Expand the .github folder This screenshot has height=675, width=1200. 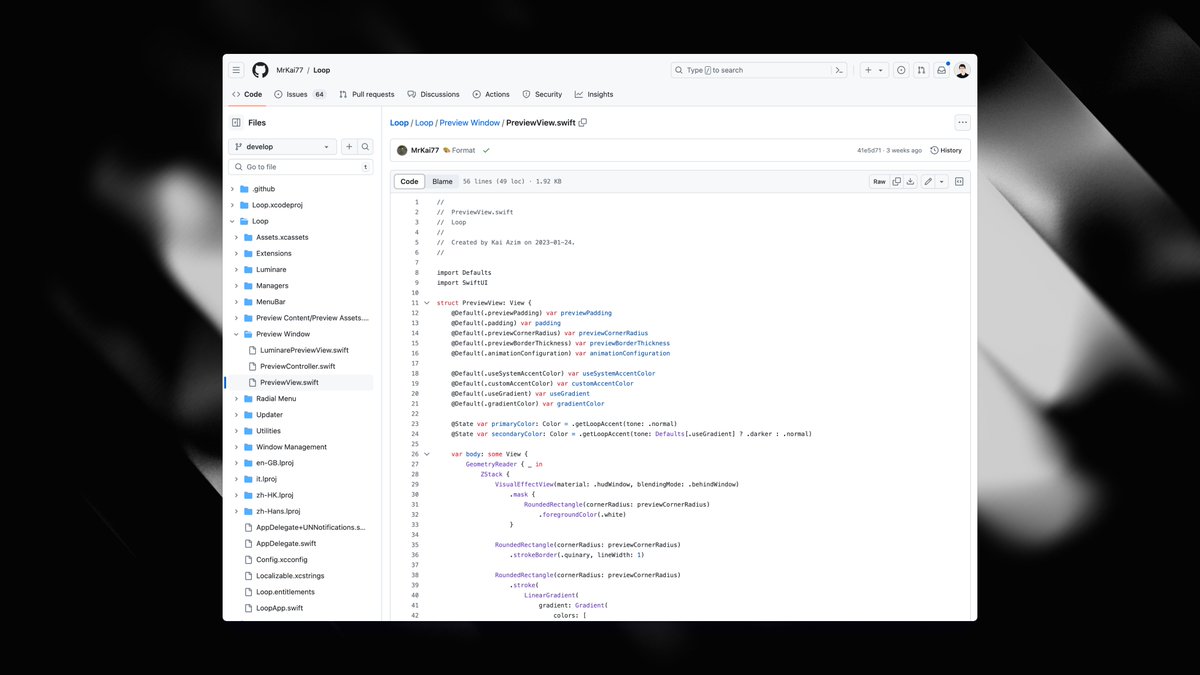233,189
